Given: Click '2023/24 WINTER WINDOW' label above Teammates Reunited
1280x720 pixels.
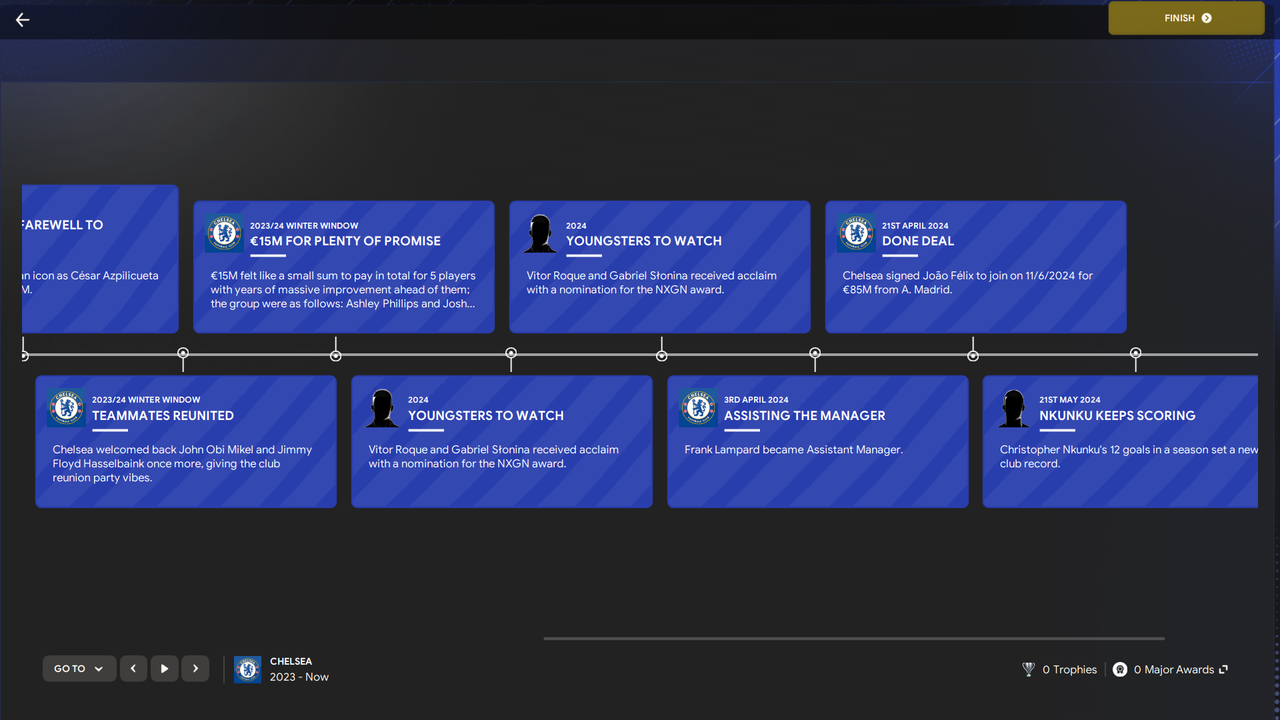Looking at the screenshot, I should click(146, 400).
